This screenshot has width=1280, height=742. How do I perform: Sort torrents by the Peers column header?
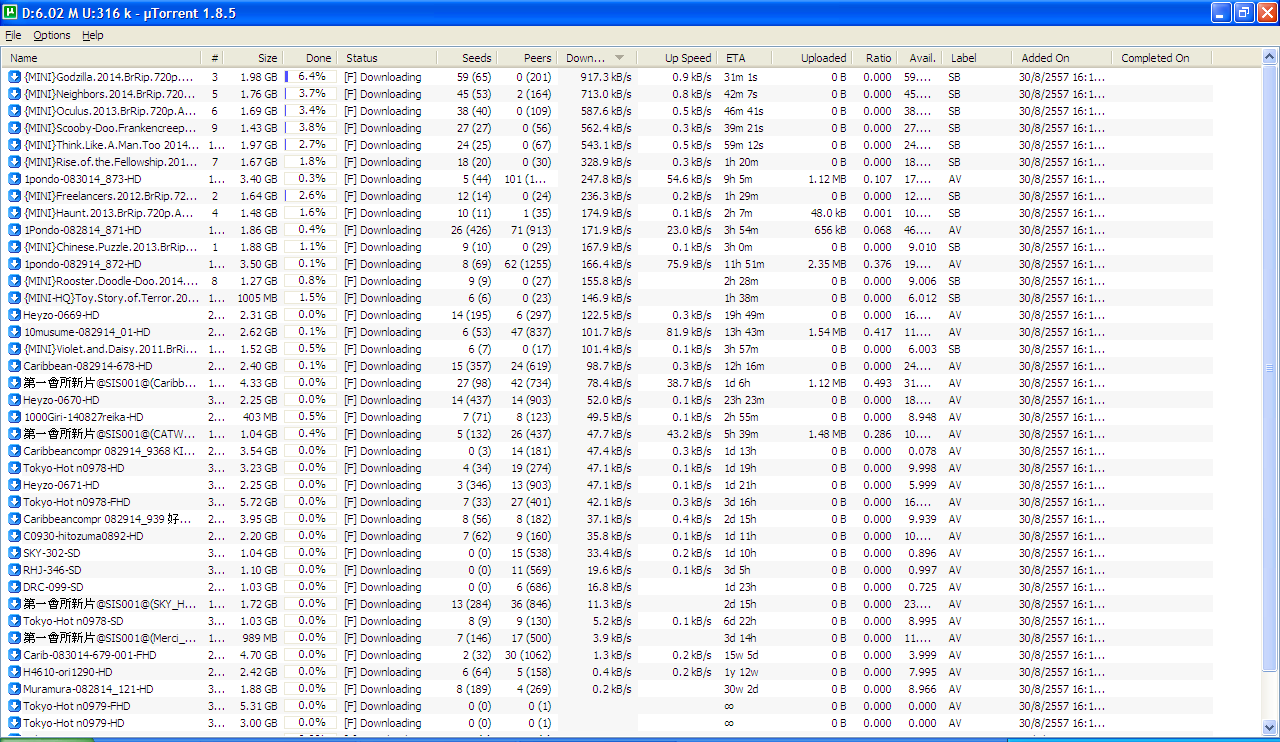pyautogui.click(x=525, y=58)
